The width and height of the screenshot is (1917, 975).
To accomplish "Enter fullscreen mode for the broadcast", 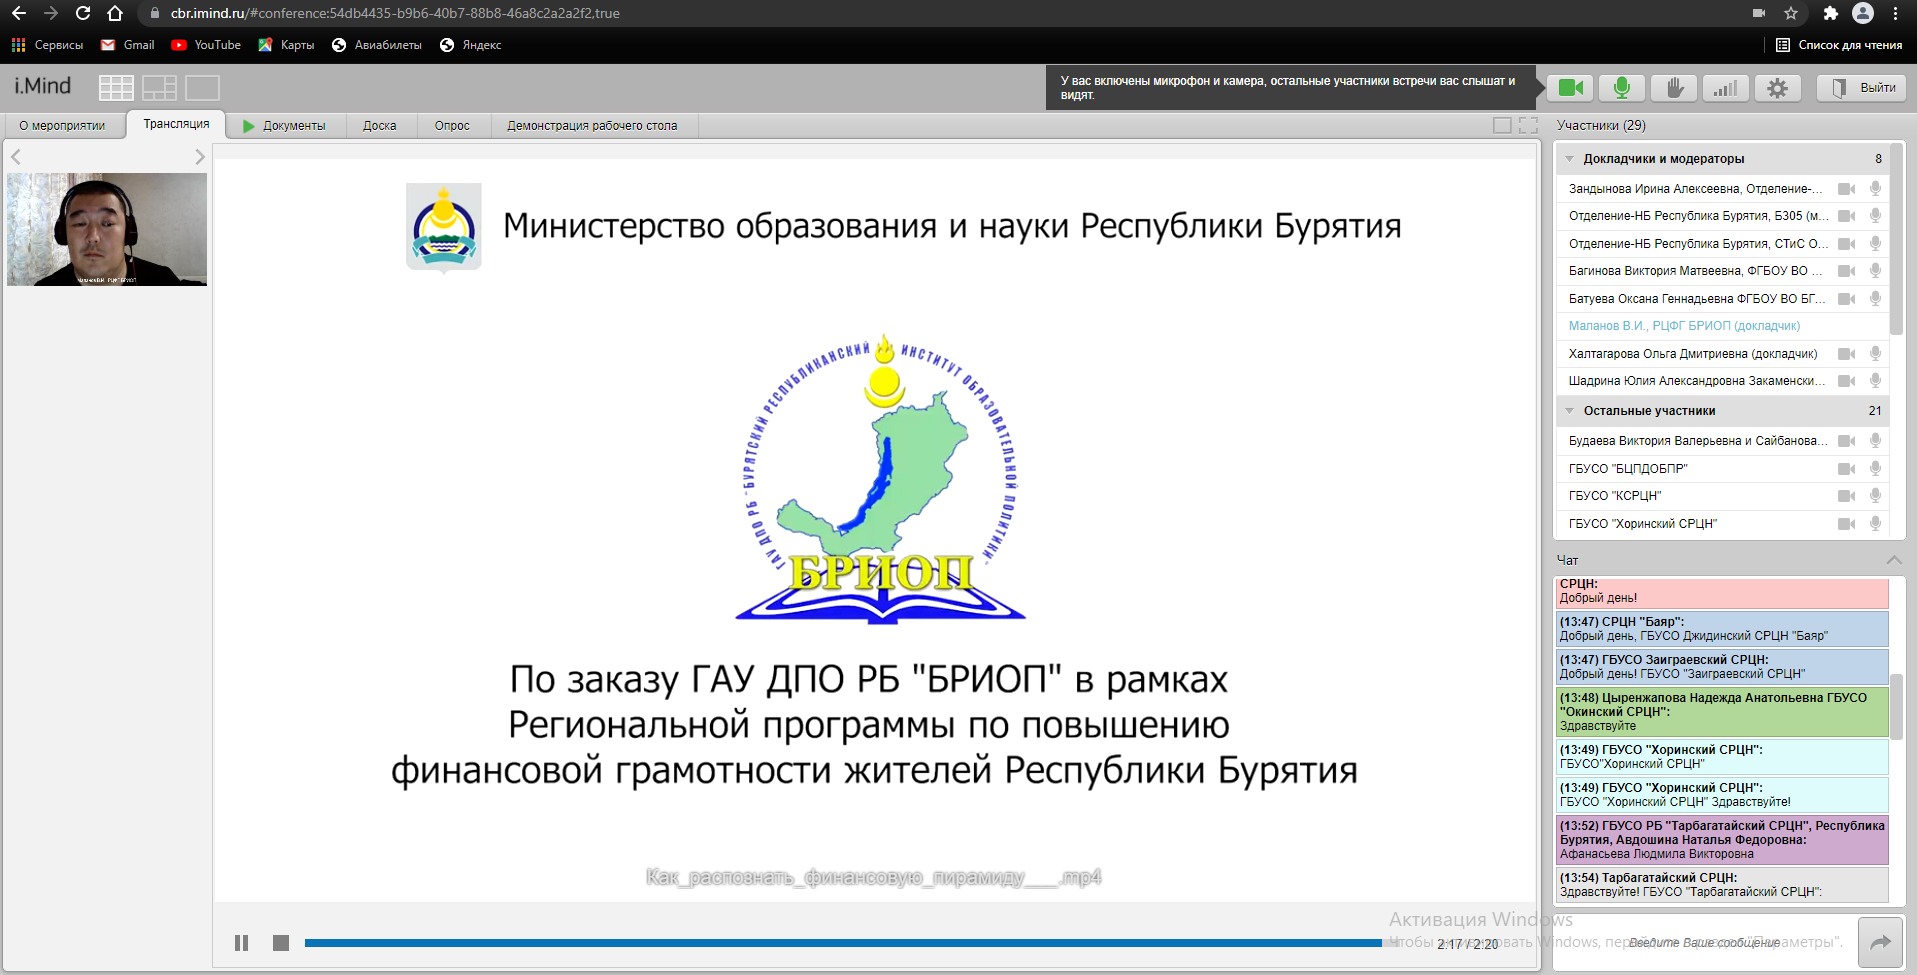I will (x=1528, y=125).
